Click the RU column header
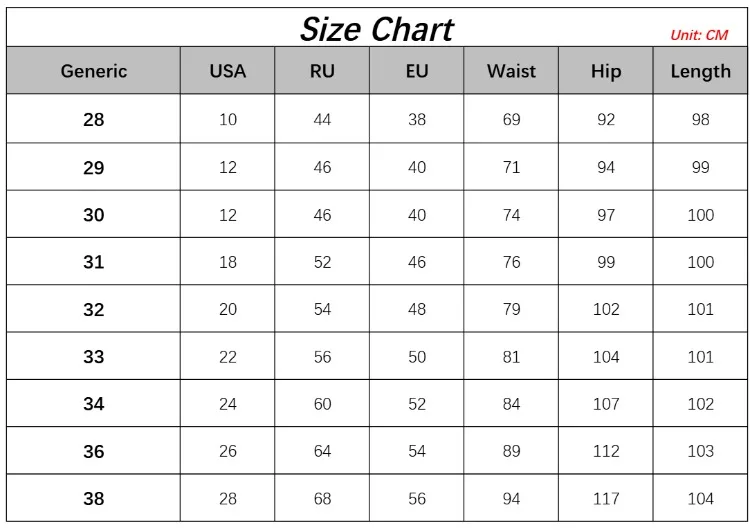This screenshot has width=750, height=530. pos(322,71)
